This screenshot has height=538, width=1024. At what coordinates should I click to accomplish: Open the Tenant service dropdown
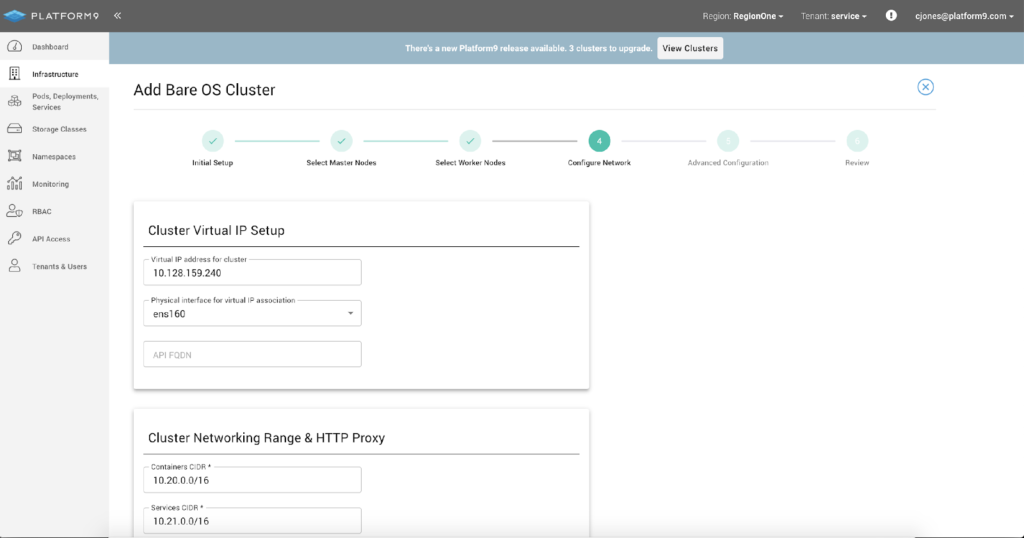[x=833, y=16]
